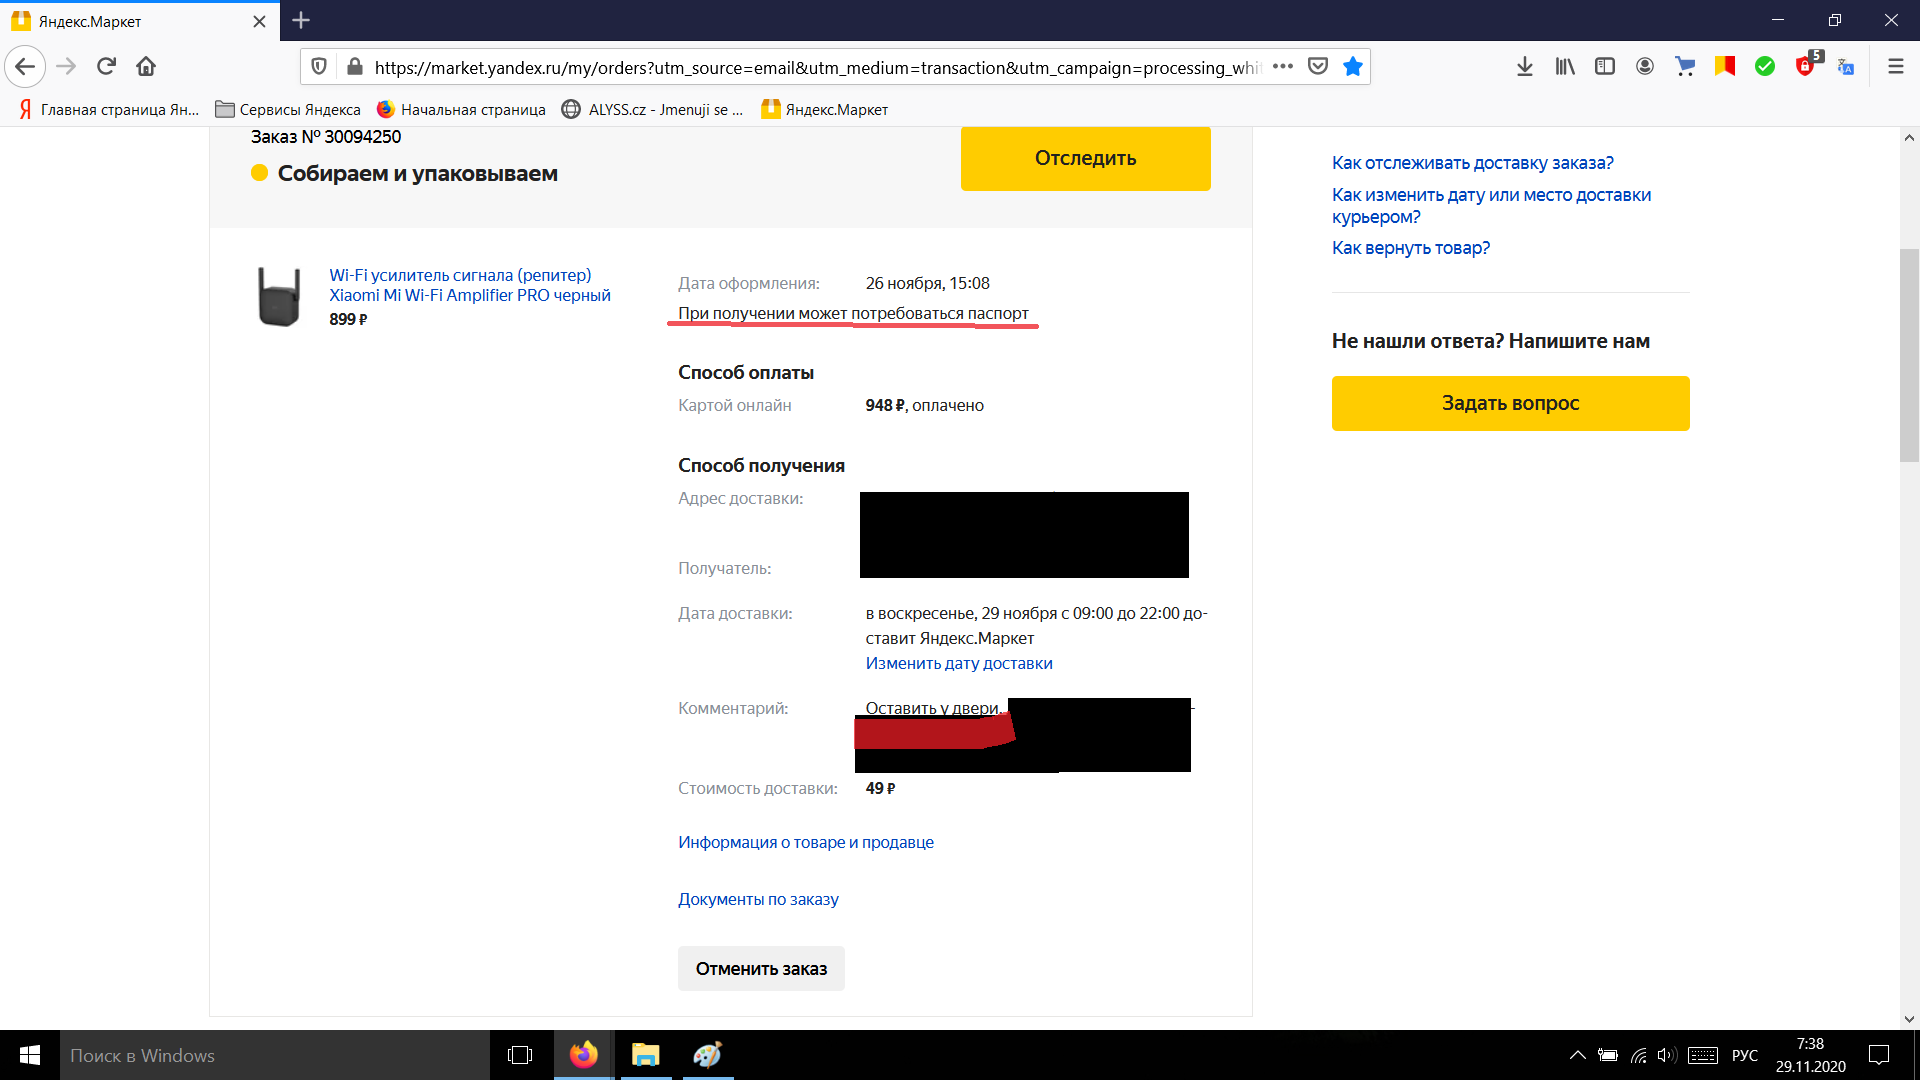Open the Library icon in toolbar
Screen dimensions: 1920x1080
pyautogui.click(x=1565, y=67)
